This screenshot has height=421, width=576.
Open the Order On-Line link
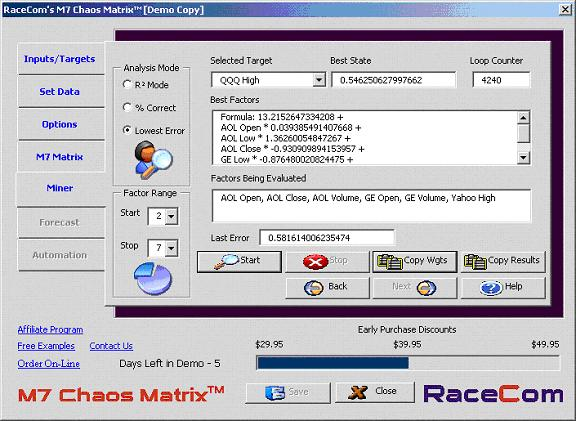[48, 364]
